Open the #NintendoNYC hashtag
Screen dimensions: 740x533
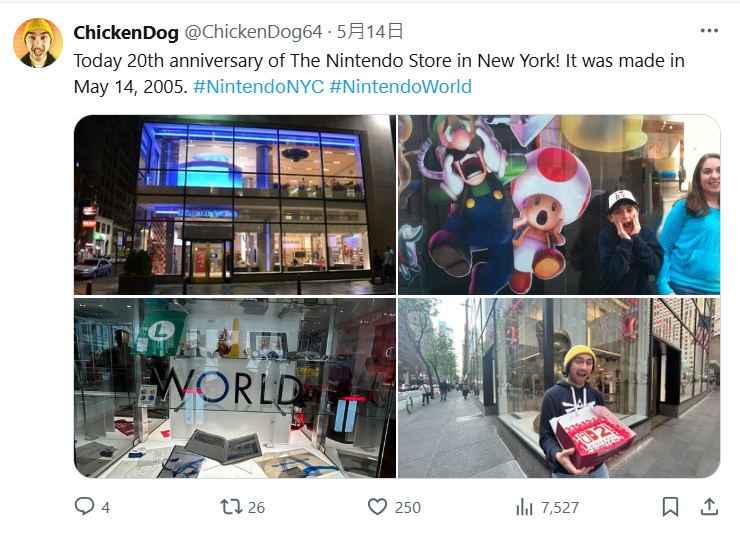tap(259, 86)
